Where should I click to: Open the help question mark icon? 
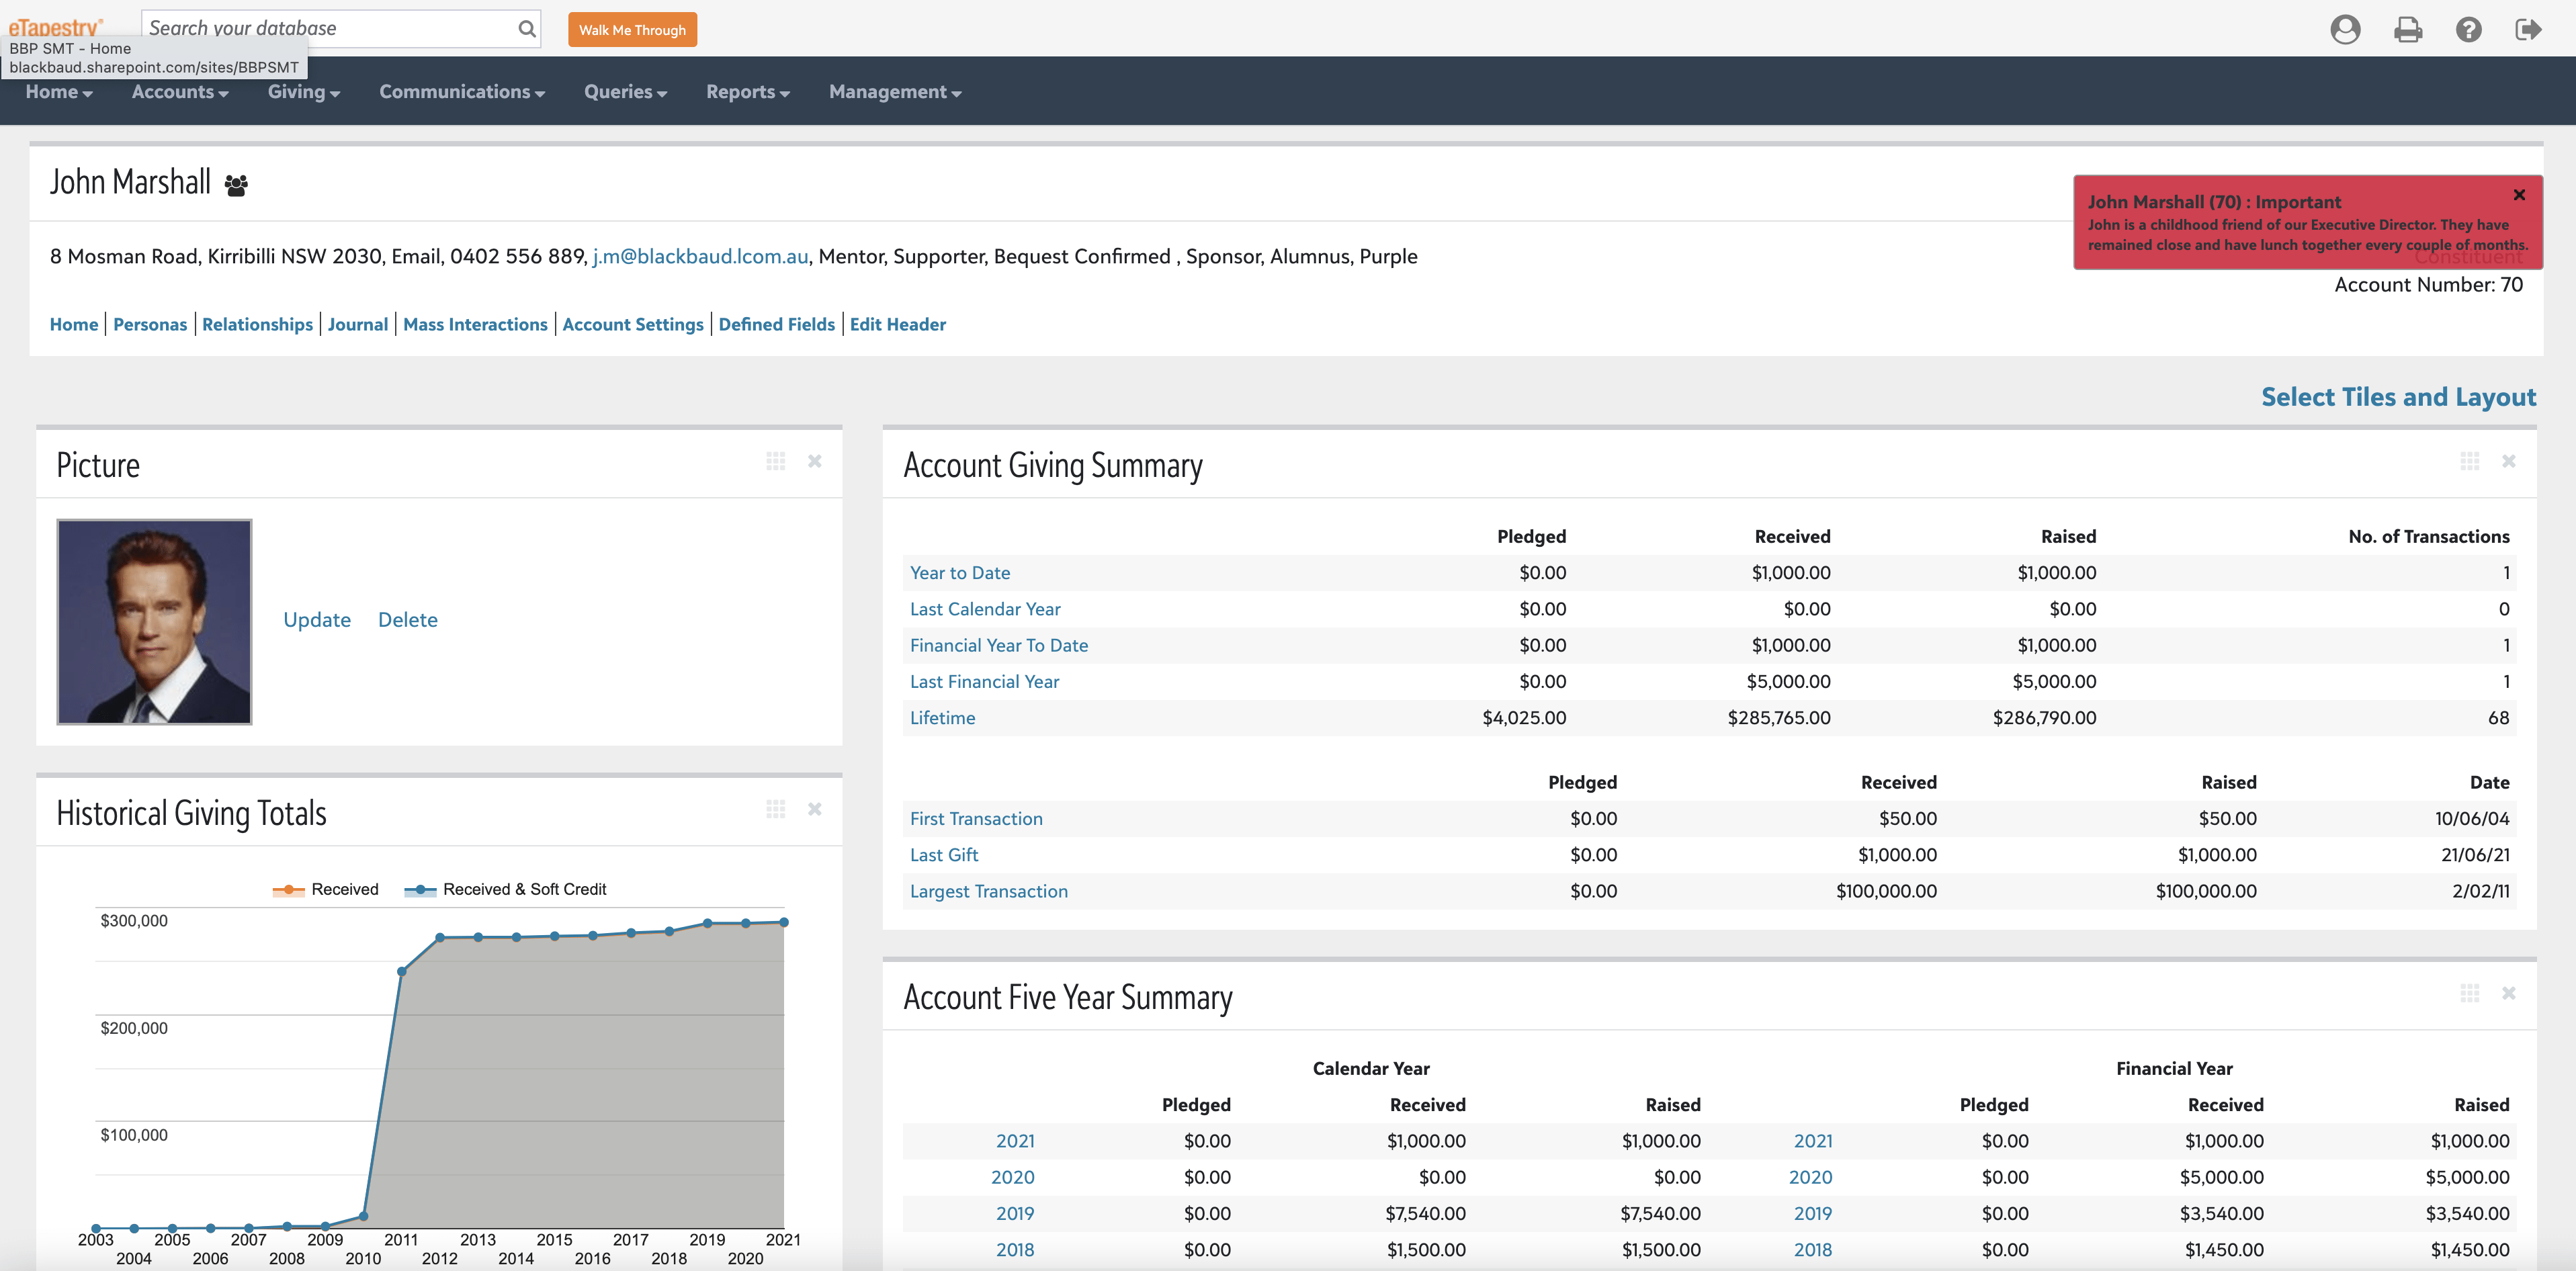[2468, 29]
